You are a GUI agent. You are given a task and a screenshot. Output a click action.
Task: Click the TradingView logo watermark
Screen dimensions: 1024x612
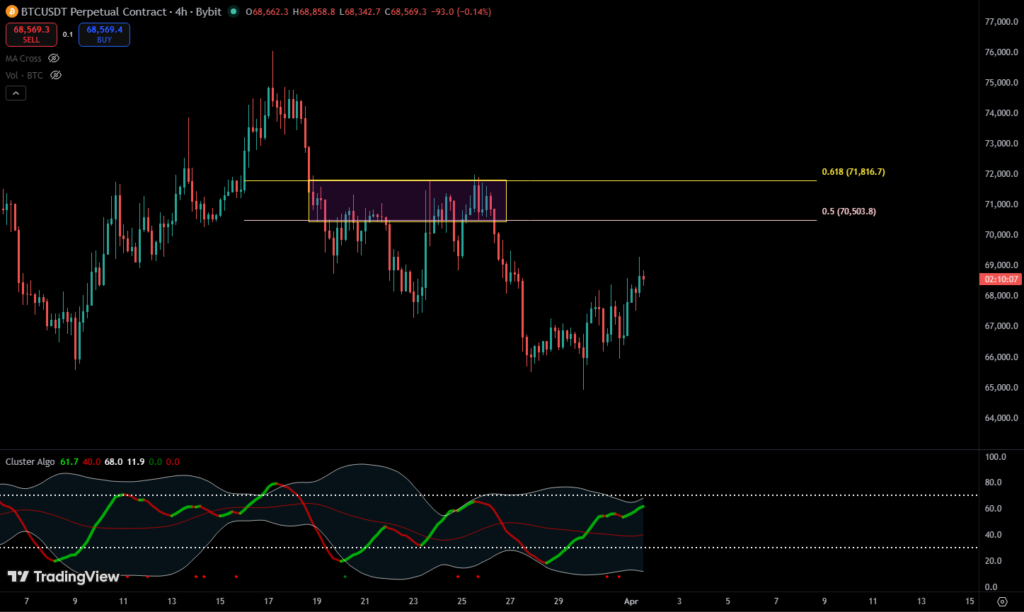point(63,577)
